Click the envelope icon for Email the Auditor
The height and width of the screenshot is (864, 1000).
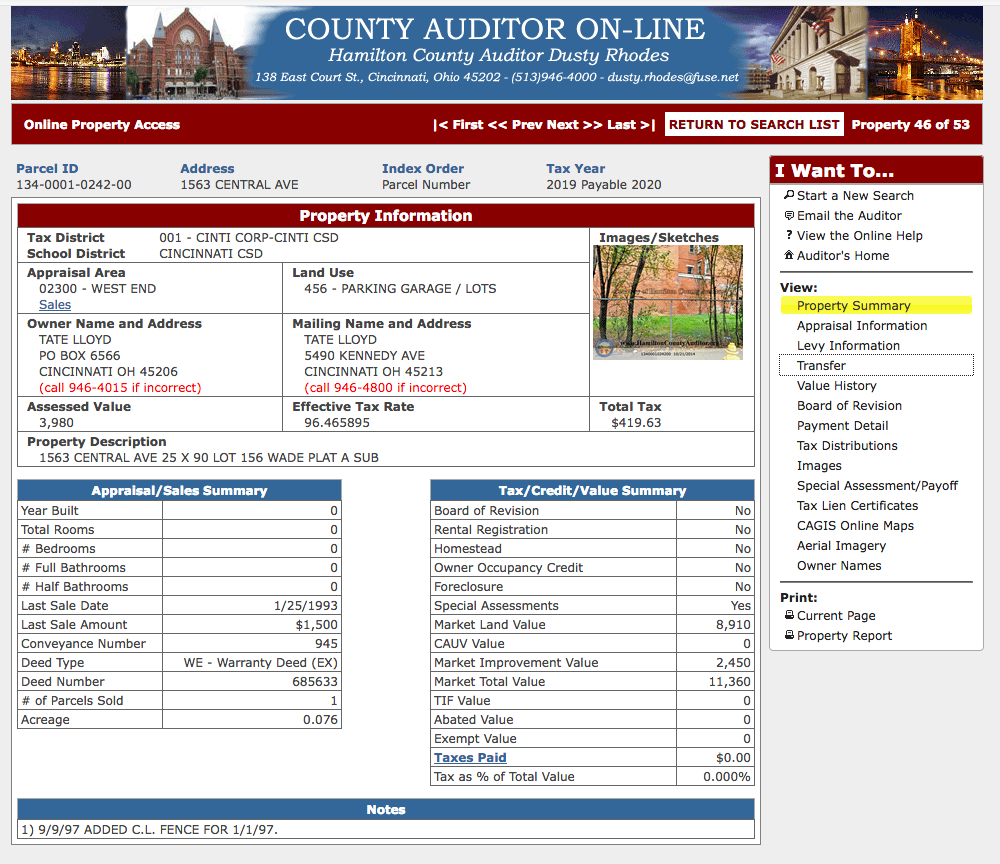(x=789, y=216)
